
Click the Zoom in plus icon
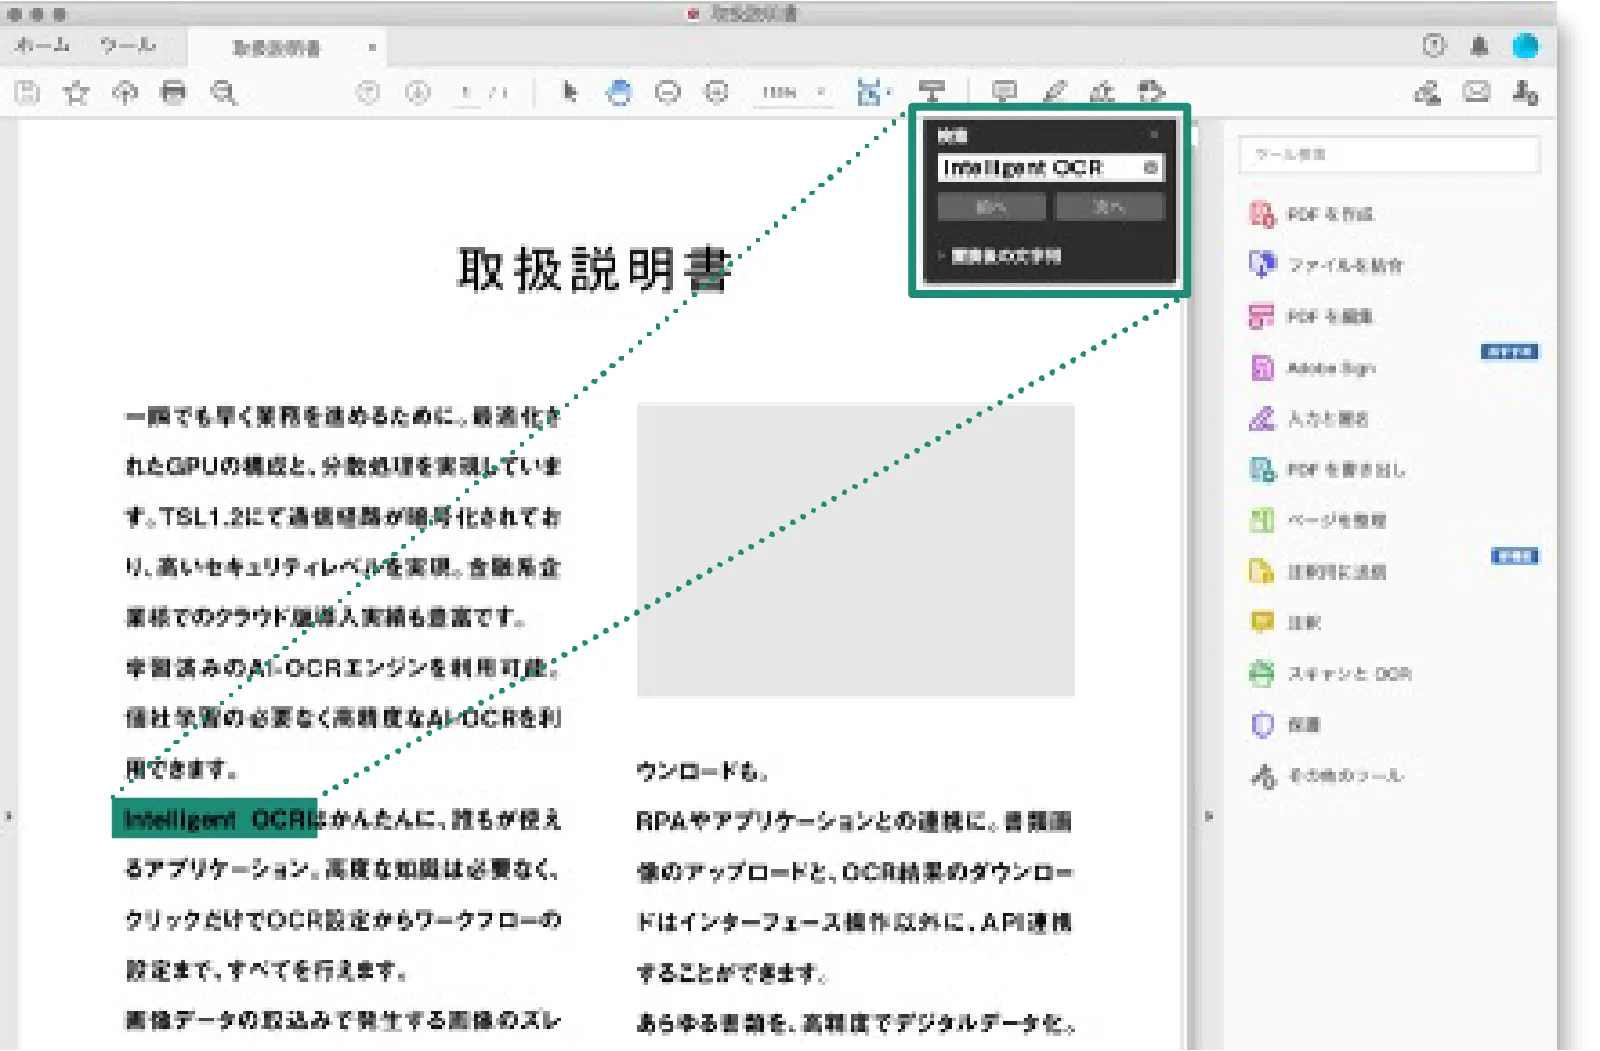click(x=716, y=93)
